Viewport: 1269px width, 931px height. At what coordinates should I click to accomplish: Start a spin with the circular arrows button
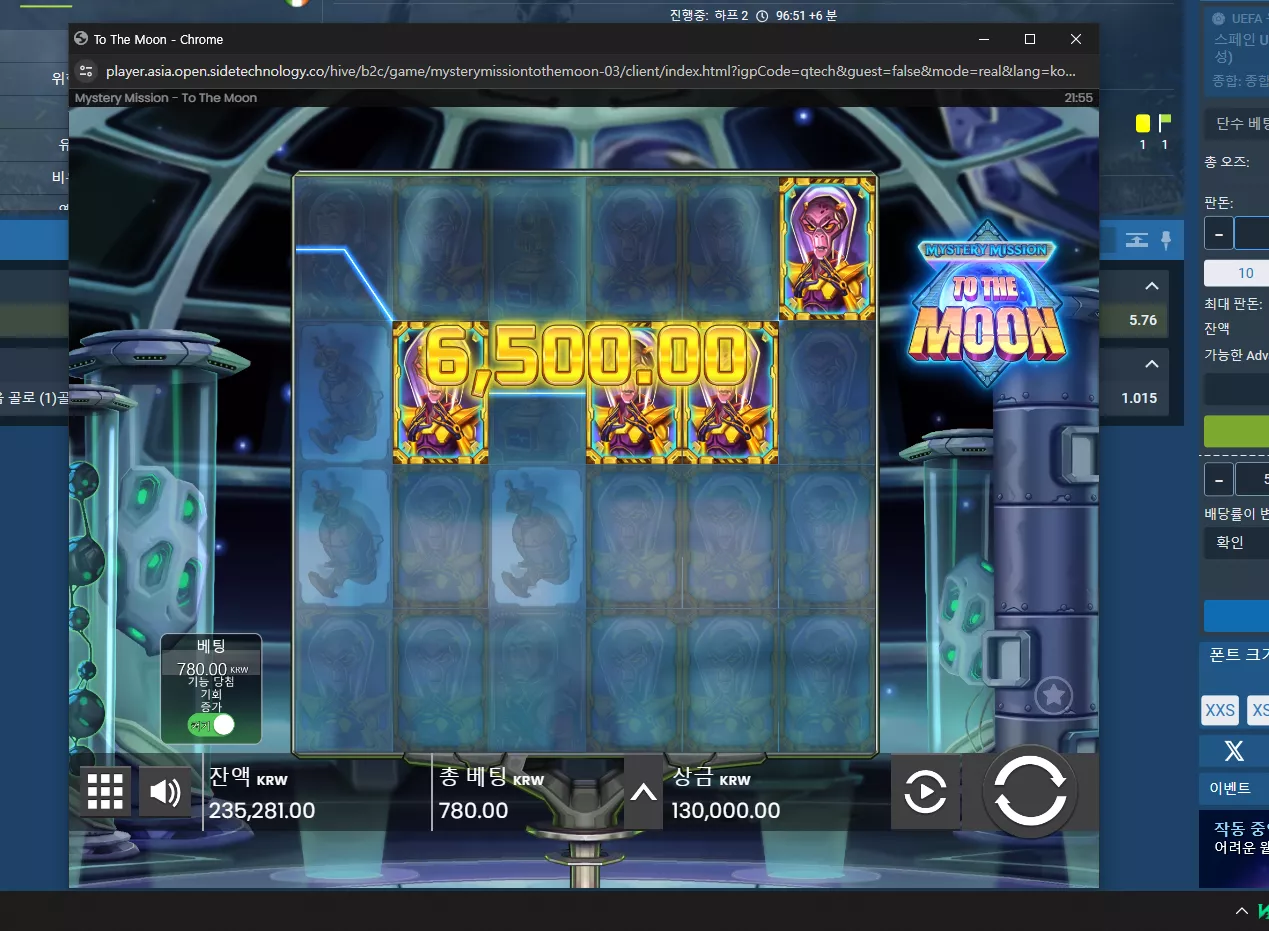tap(1030, 793)
